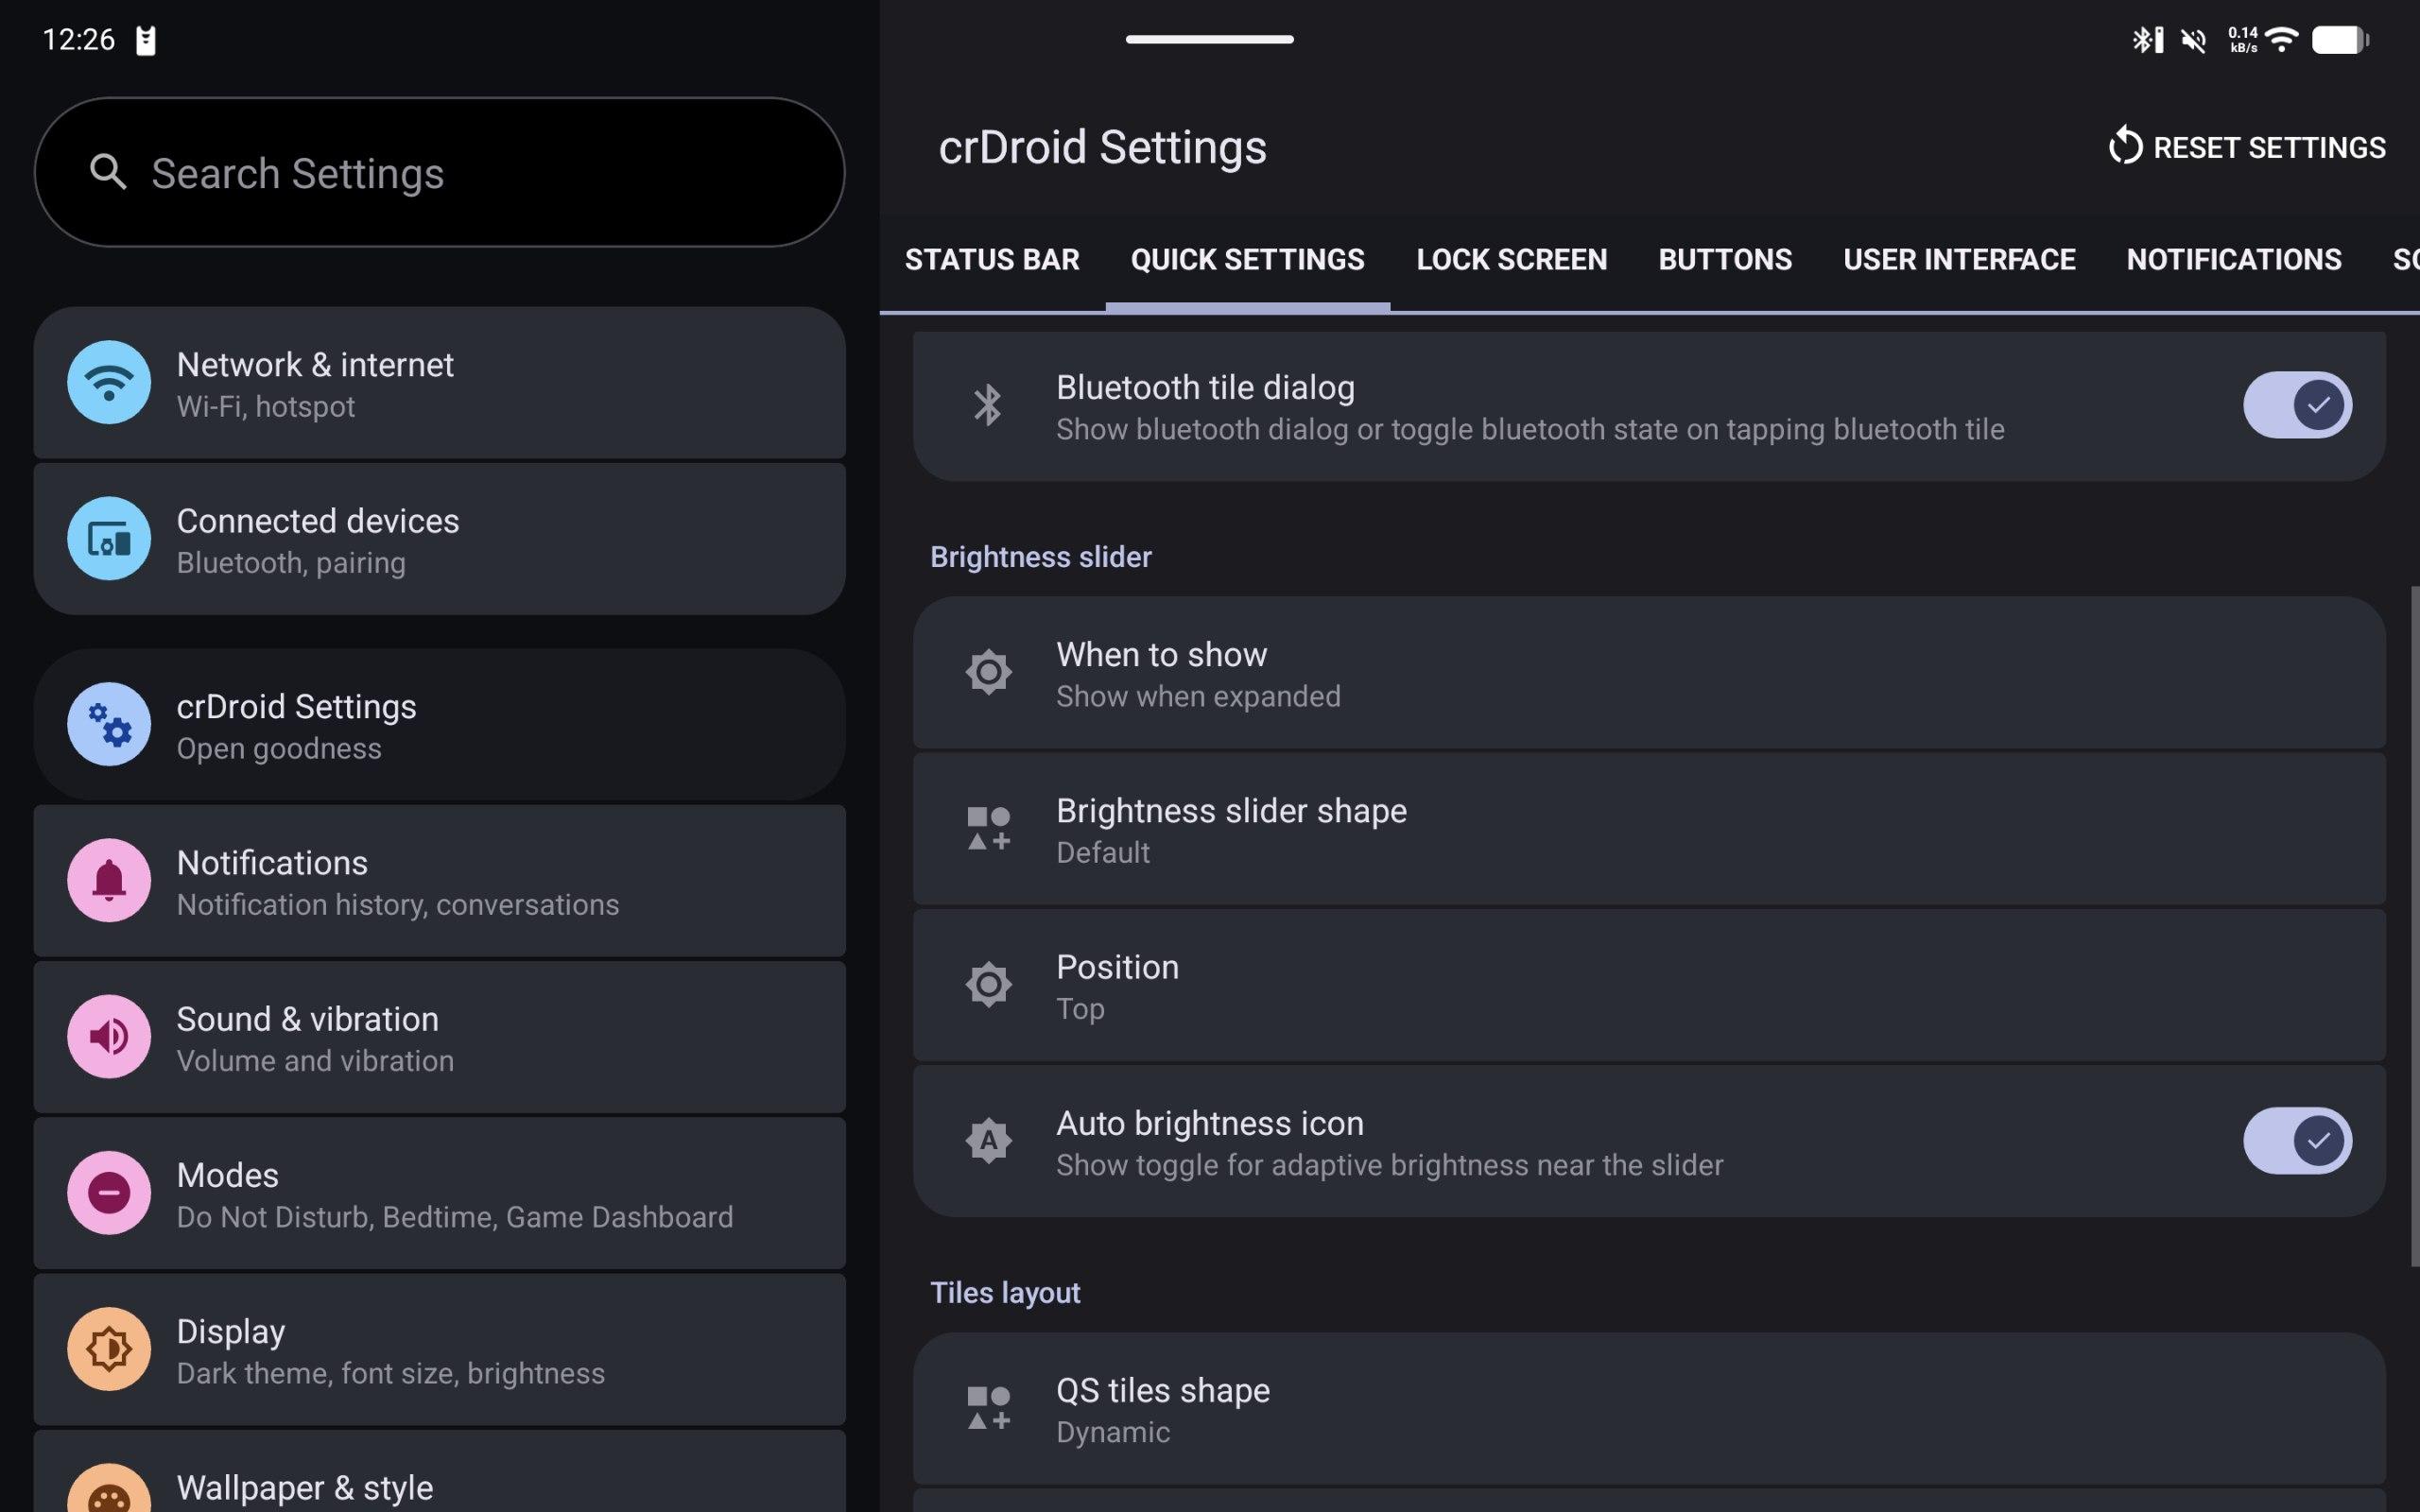Disable Bluetooth tile dialog switch

[2297, 405]
